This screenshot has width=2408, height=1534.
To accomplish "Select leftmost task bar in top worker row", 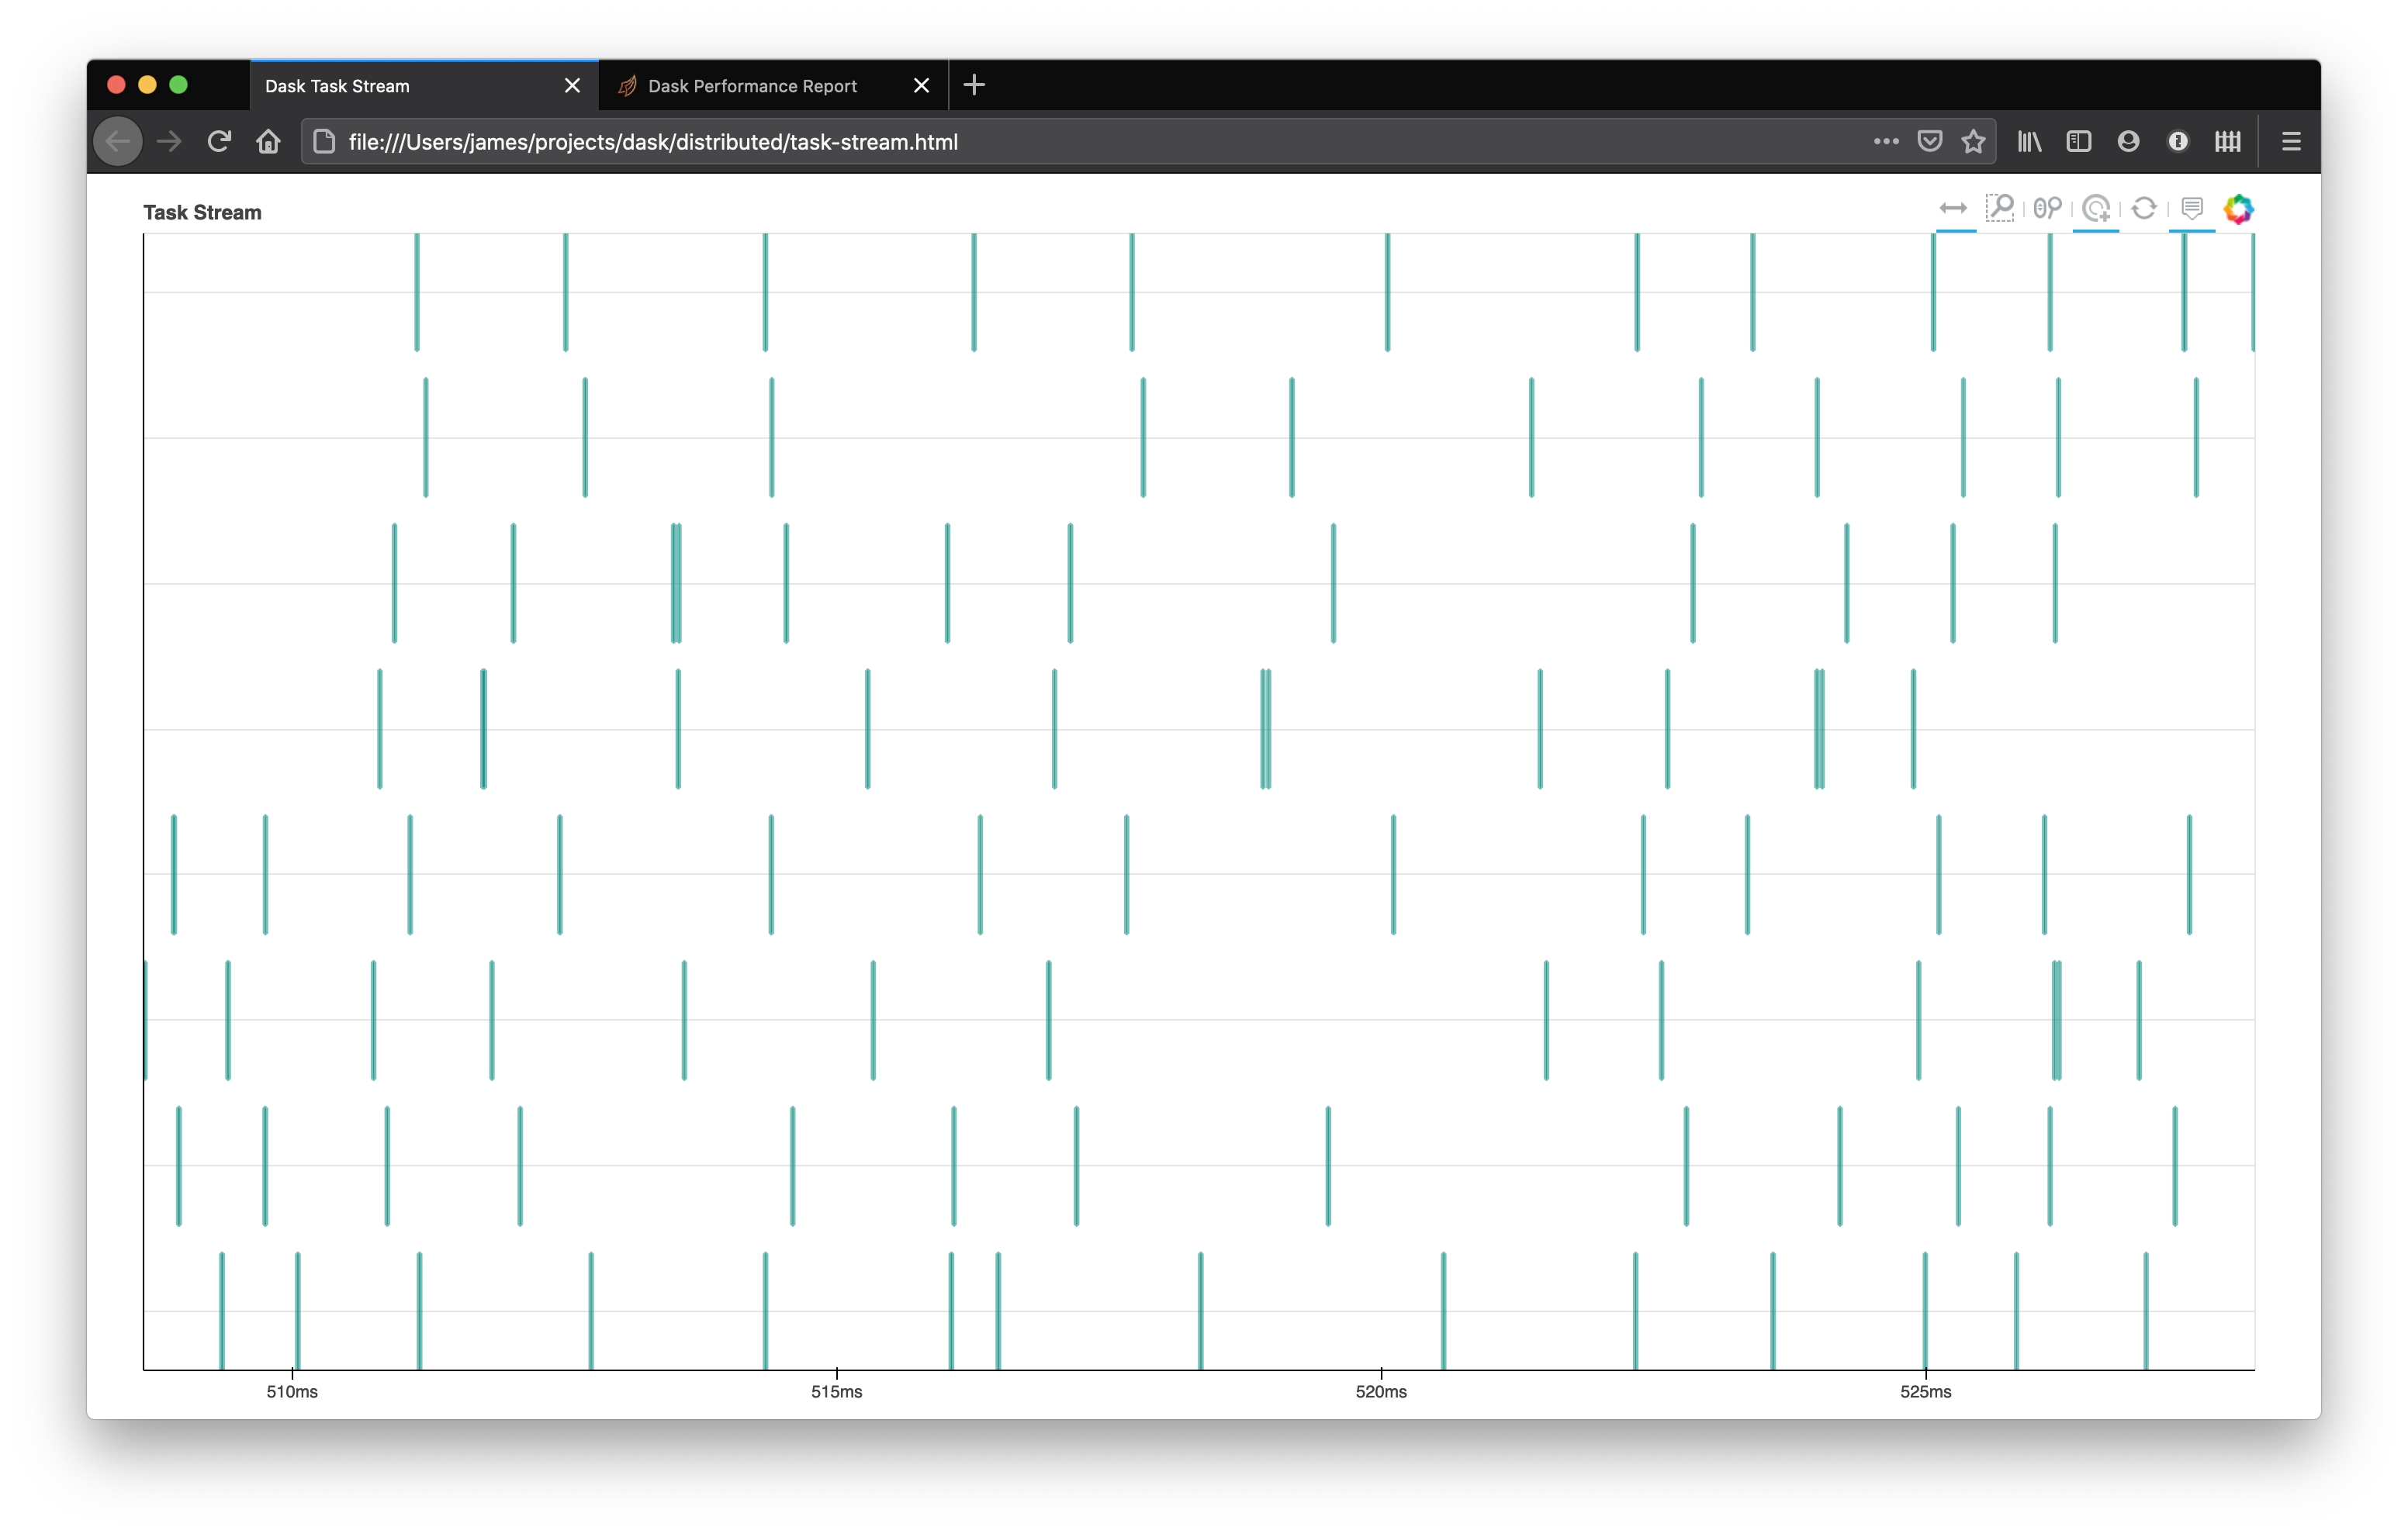I will (417, 292).
